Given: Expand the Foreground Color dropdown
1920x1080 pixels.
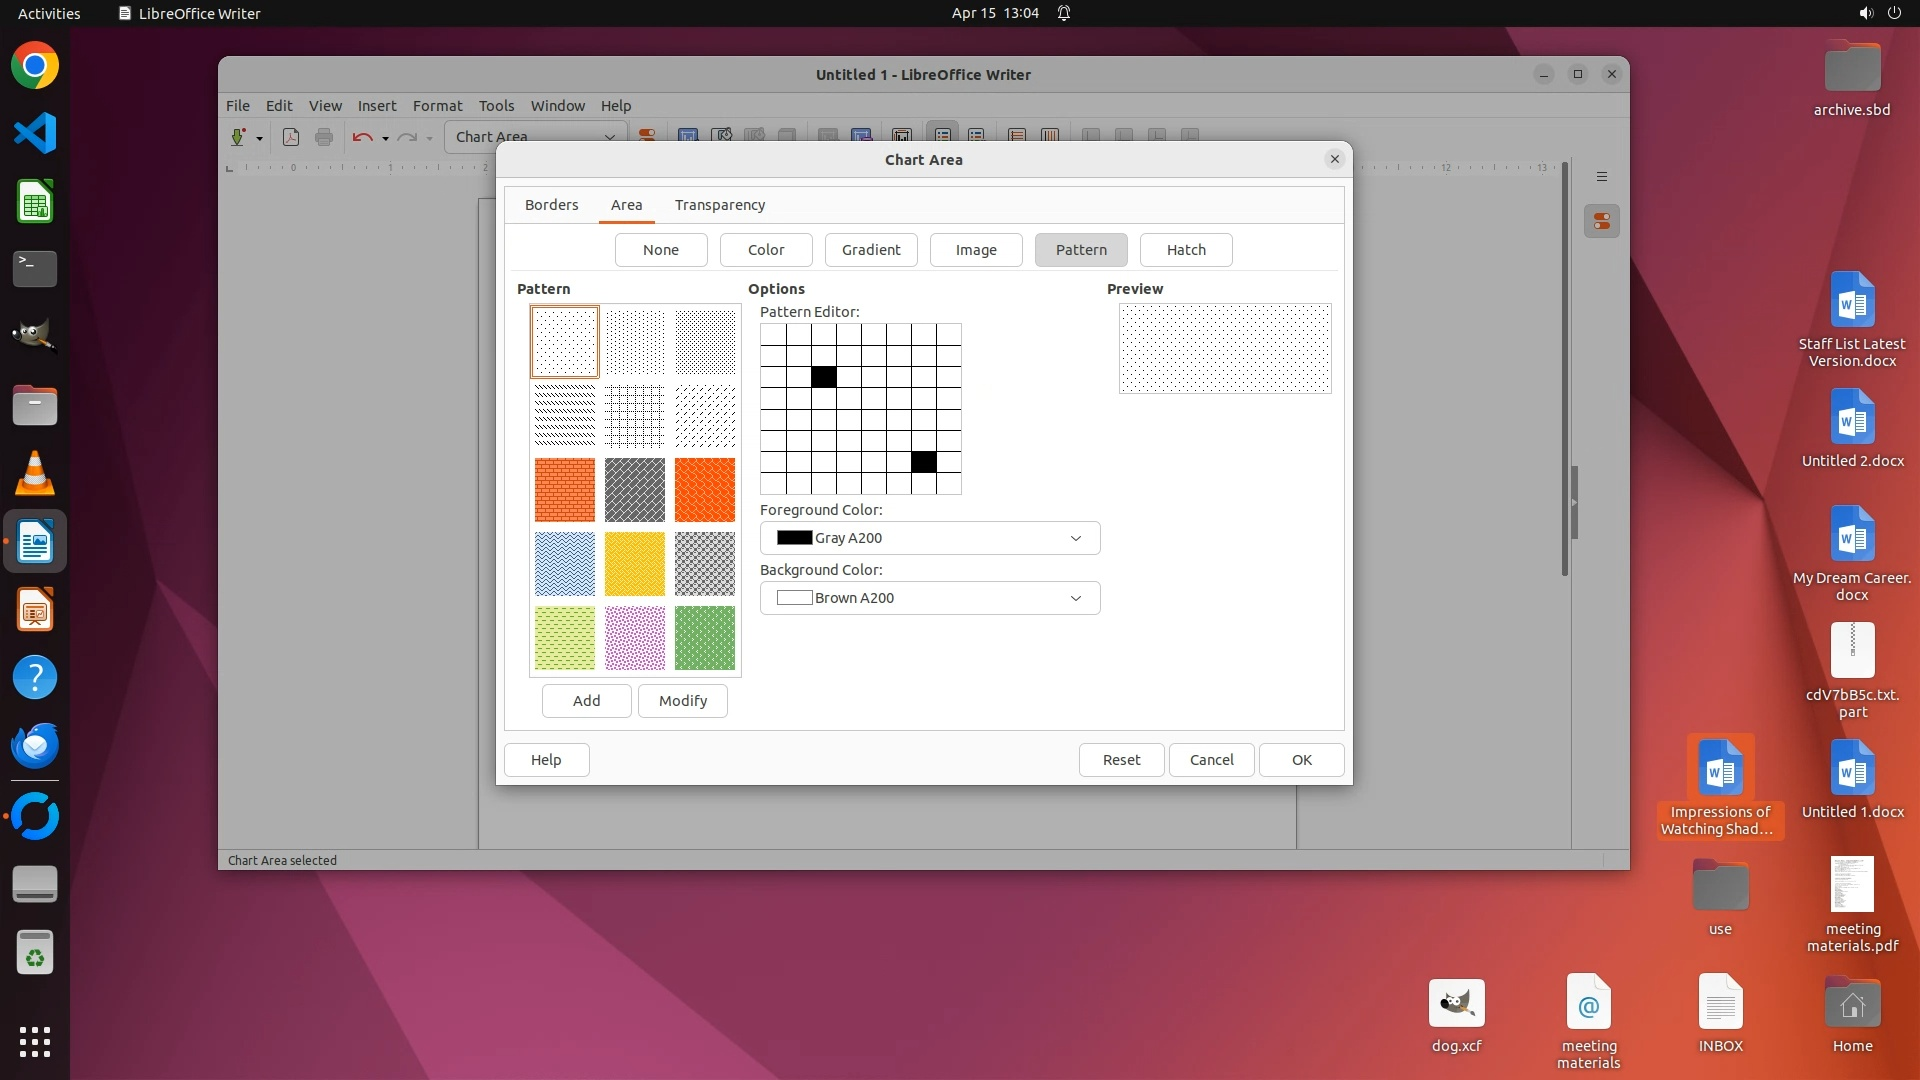Looking at the screenshot, I should click(x=1076, y=538).
